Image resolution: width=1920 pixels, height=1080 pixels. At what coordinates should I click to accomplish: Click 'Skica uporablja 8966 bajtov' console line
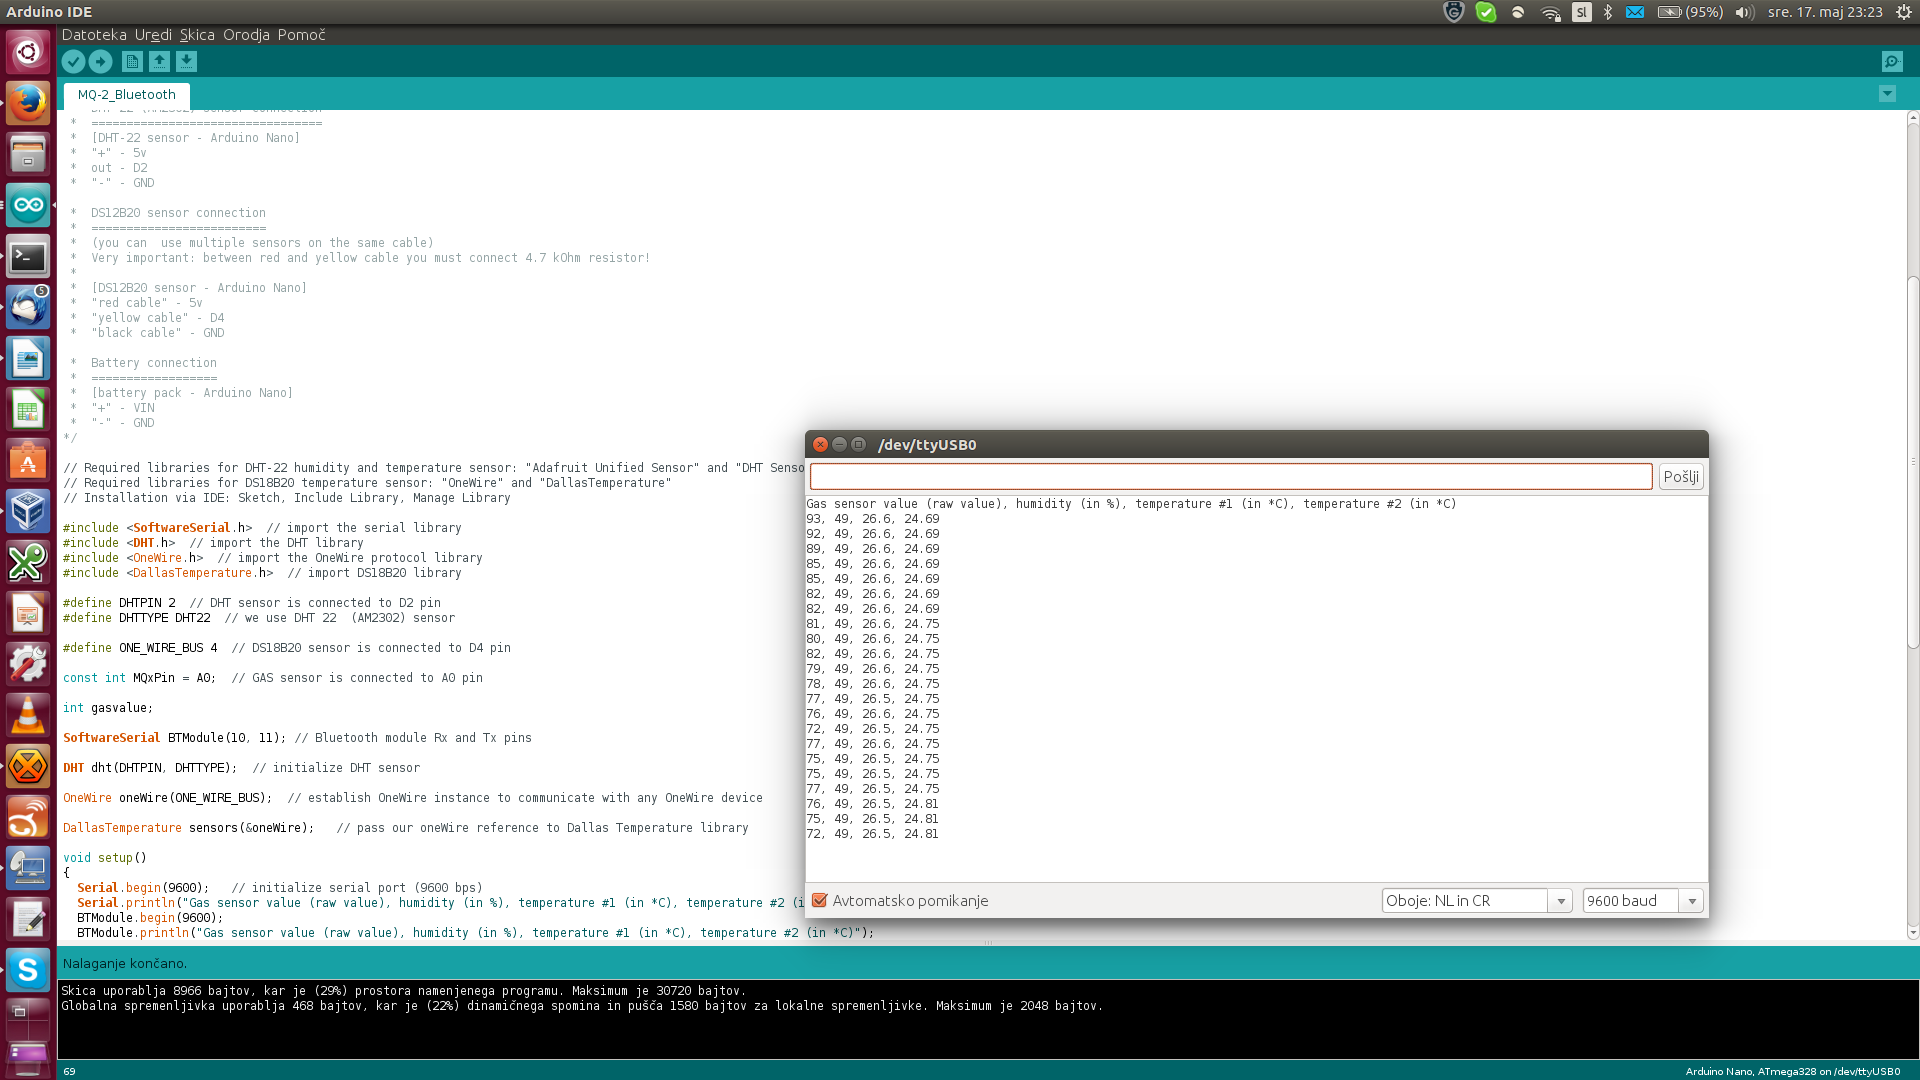coord(403,991)
